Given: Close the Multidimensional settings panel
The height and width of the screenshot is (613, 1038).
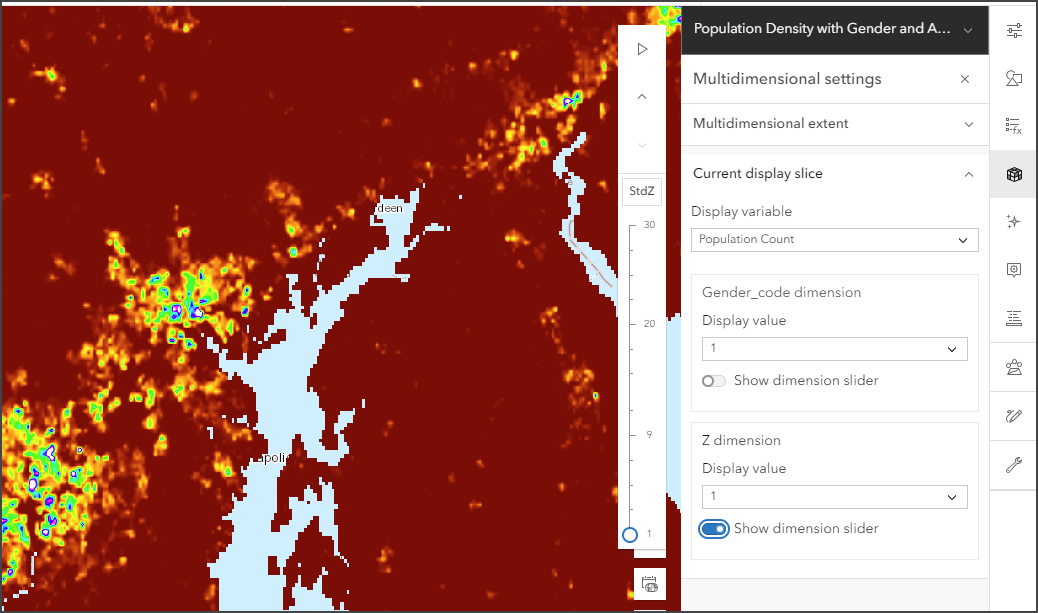Looking at the screenshot, I should pos(965,79).
